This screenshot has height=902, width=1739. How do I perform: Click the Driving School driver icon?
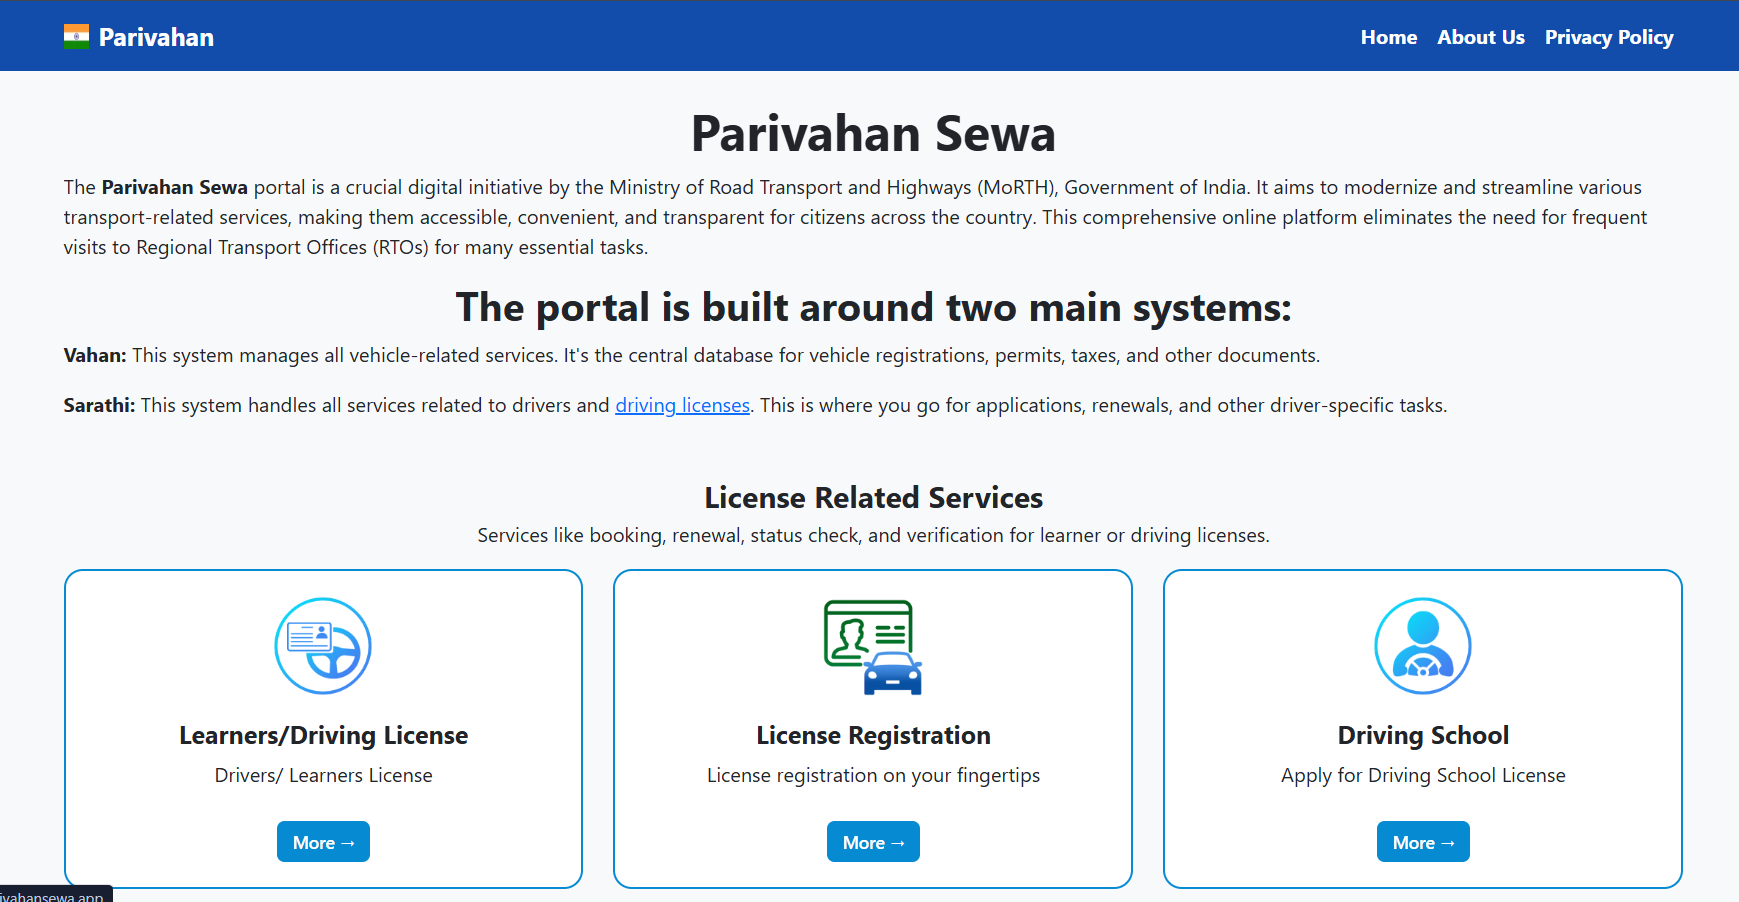(x=1423, y=646)
